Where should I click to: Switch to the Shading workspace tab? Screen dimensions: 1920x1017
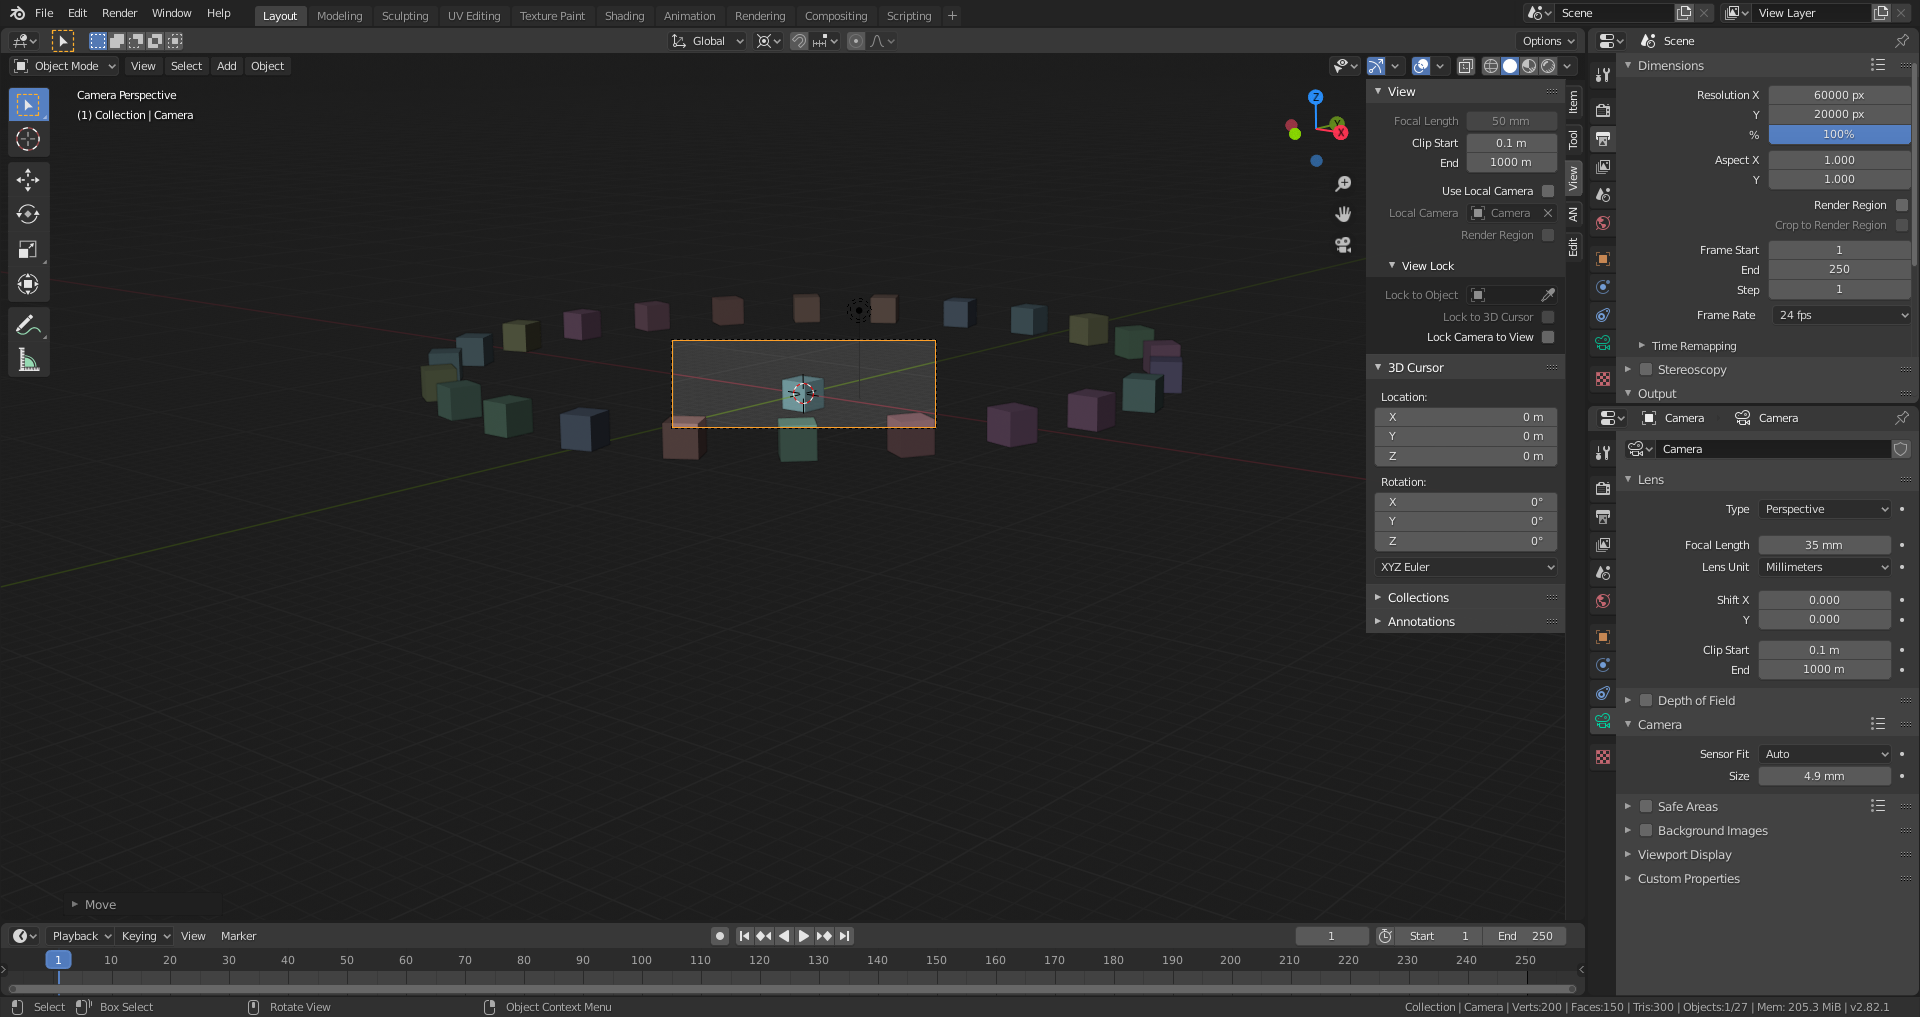pyautogui.click(x=624, y=15)
